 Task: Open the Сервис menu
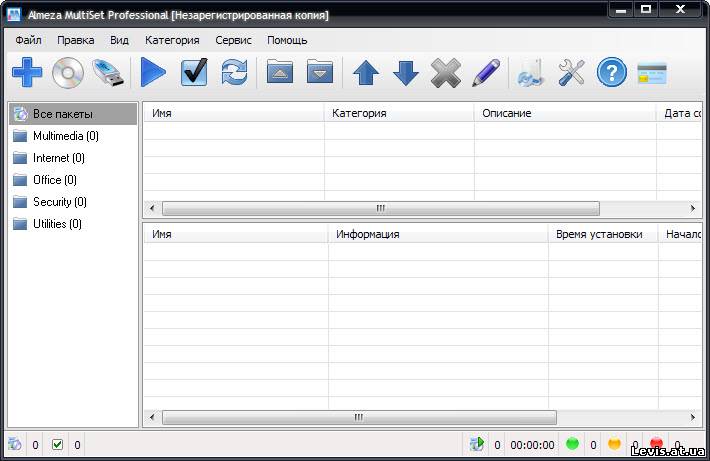[x=233, y=40]
